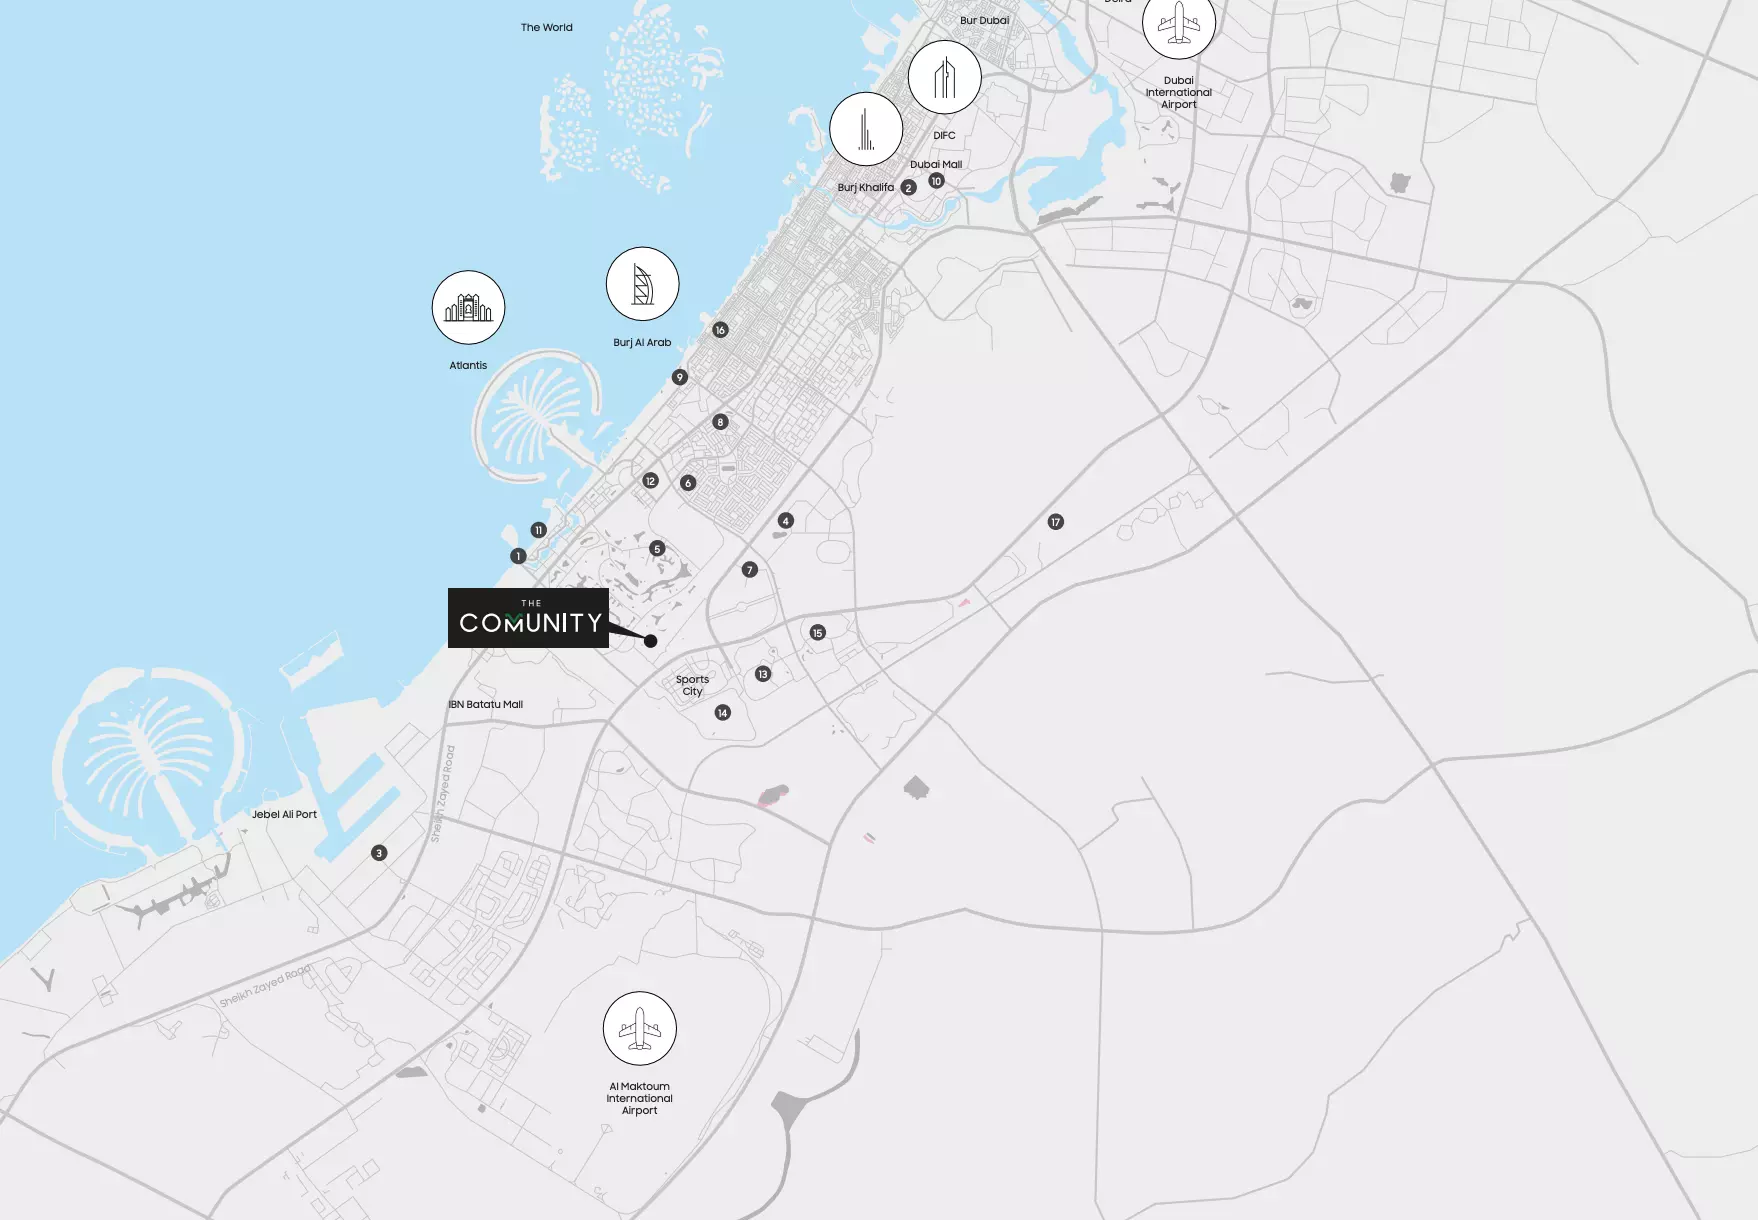The height and width of the screenshot is (1220, 1758).
Task: Click the Sports City text label
Action: click(693, 686)
